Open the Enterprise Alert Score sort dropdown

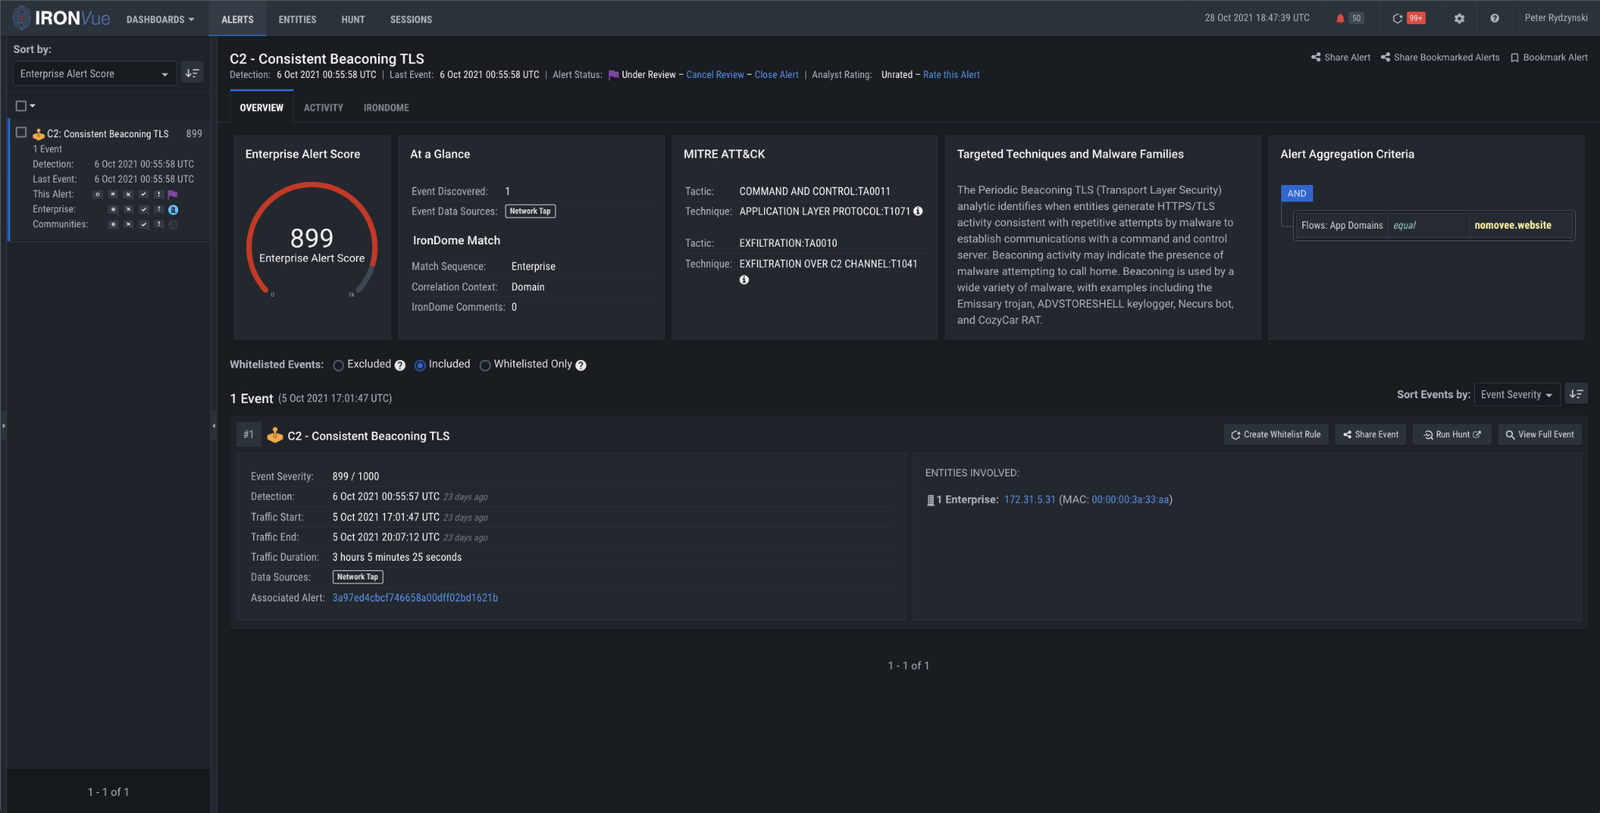click(94, 73)
